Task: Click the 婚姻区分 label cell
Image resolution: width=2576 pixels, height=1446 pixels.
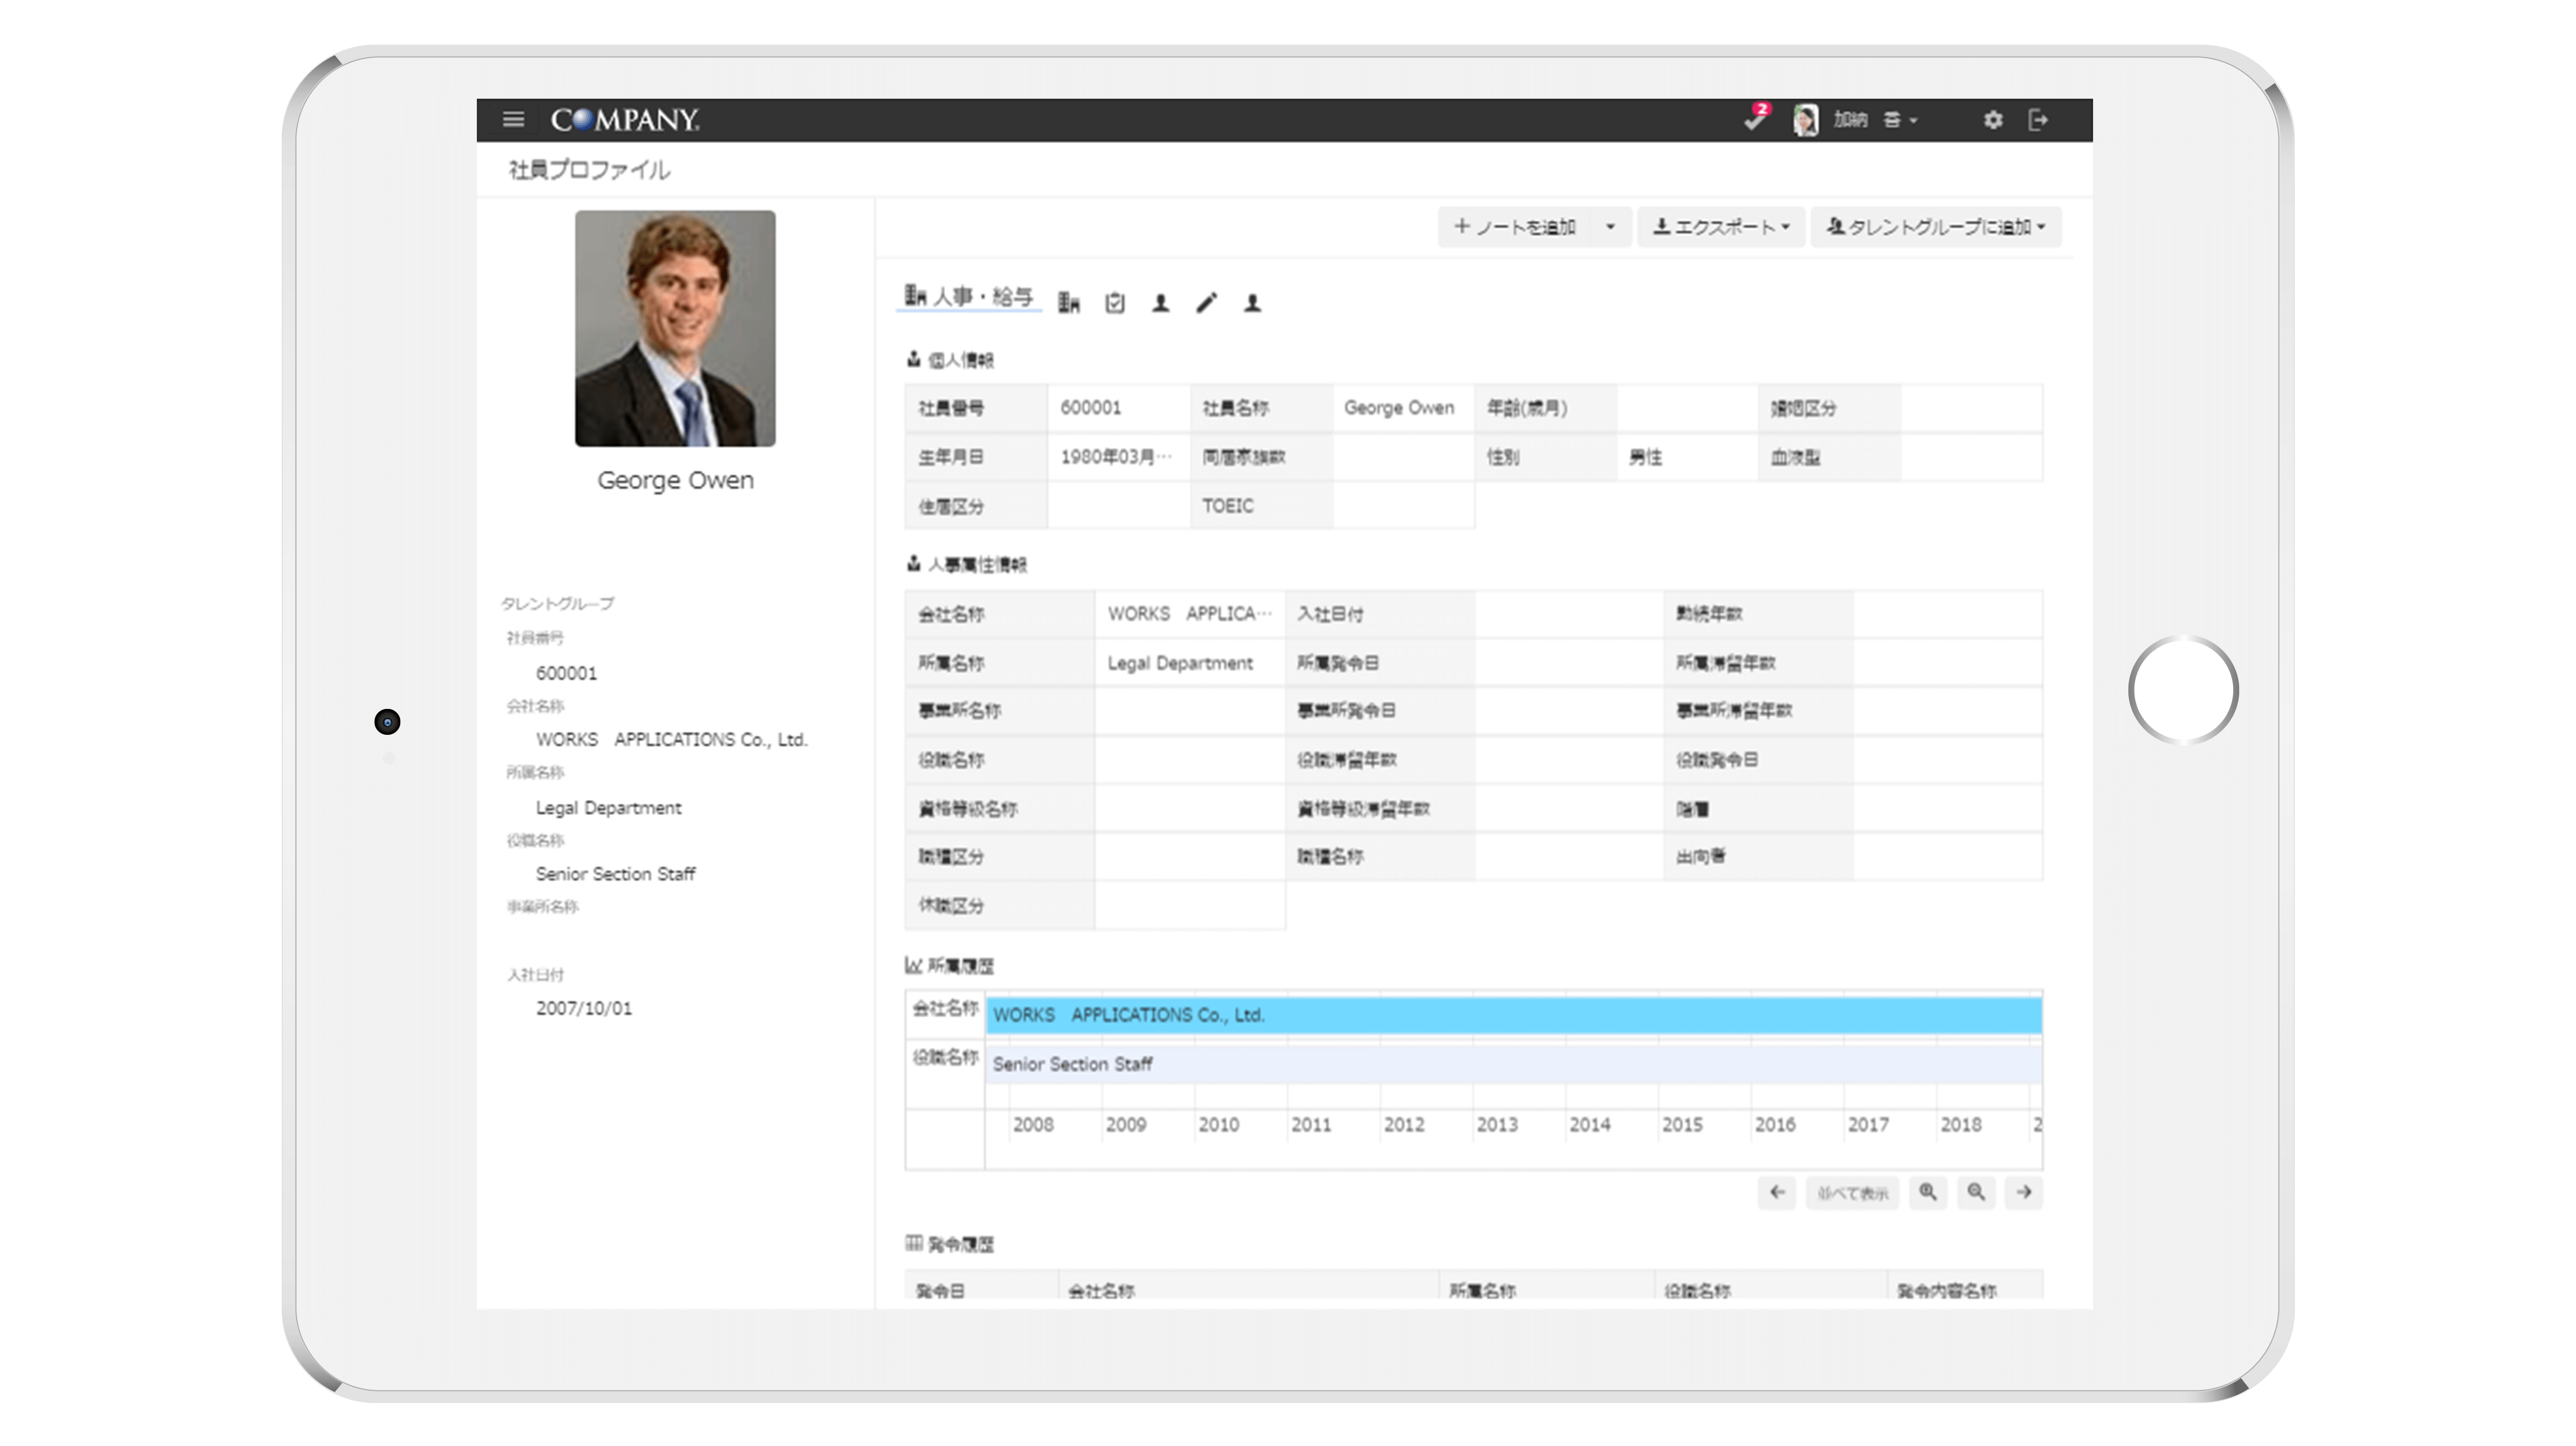Action: point(1829,408)
